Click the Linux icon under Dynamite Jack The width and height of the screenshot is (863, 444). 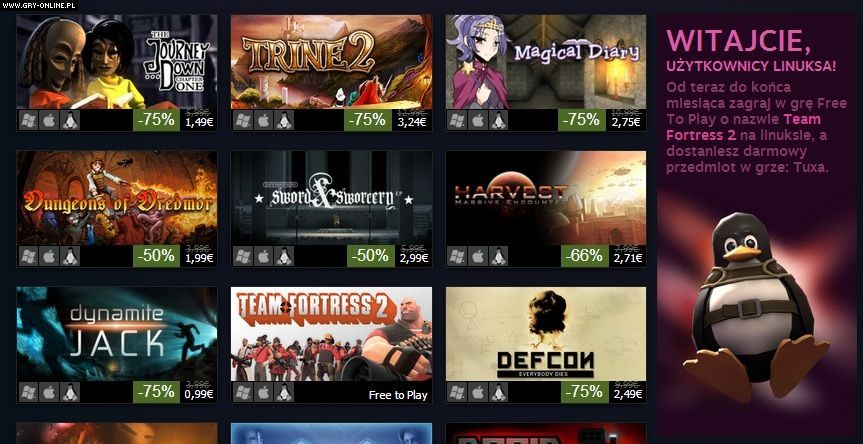70,392
